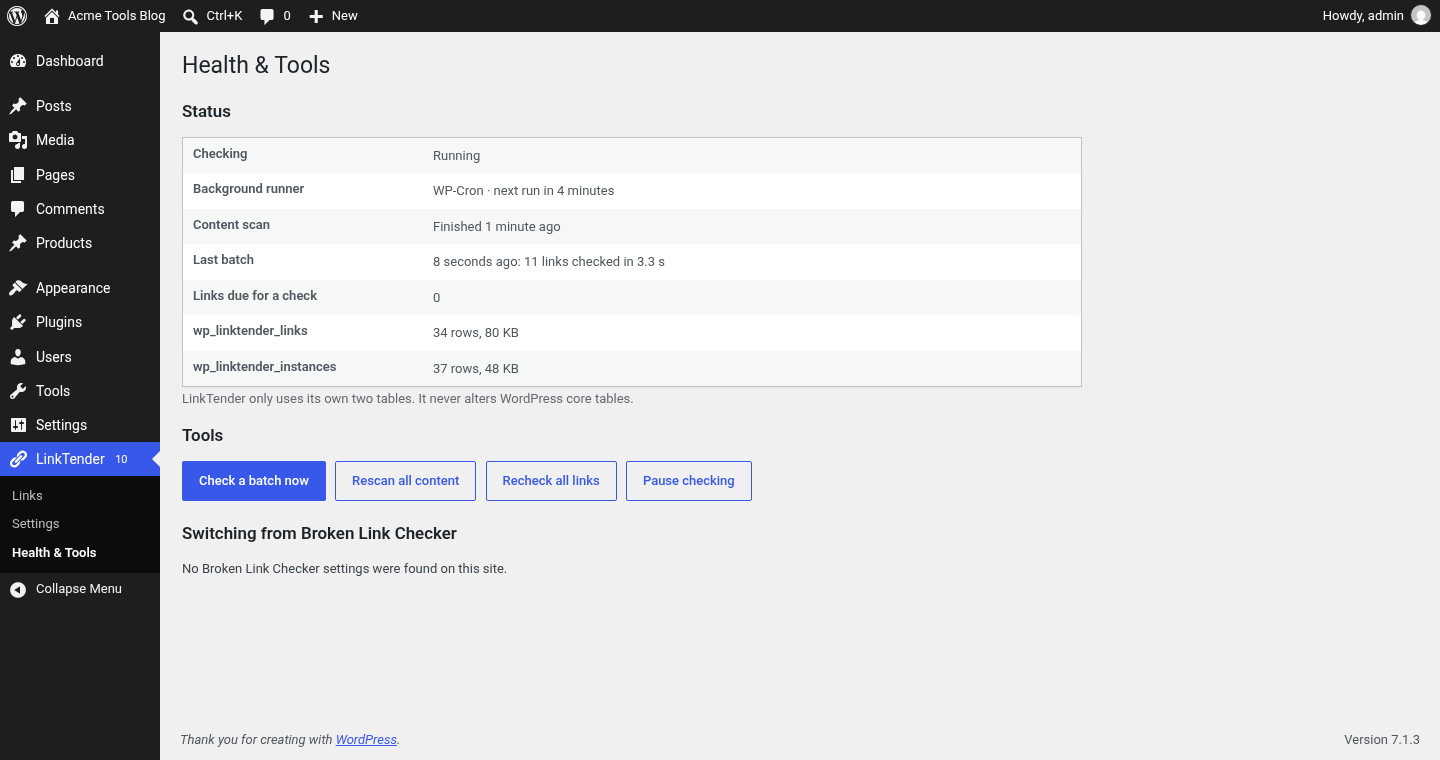Open the Links submenu item
The width and height of the screenshot is (1440, 760).
coord(27,496)
